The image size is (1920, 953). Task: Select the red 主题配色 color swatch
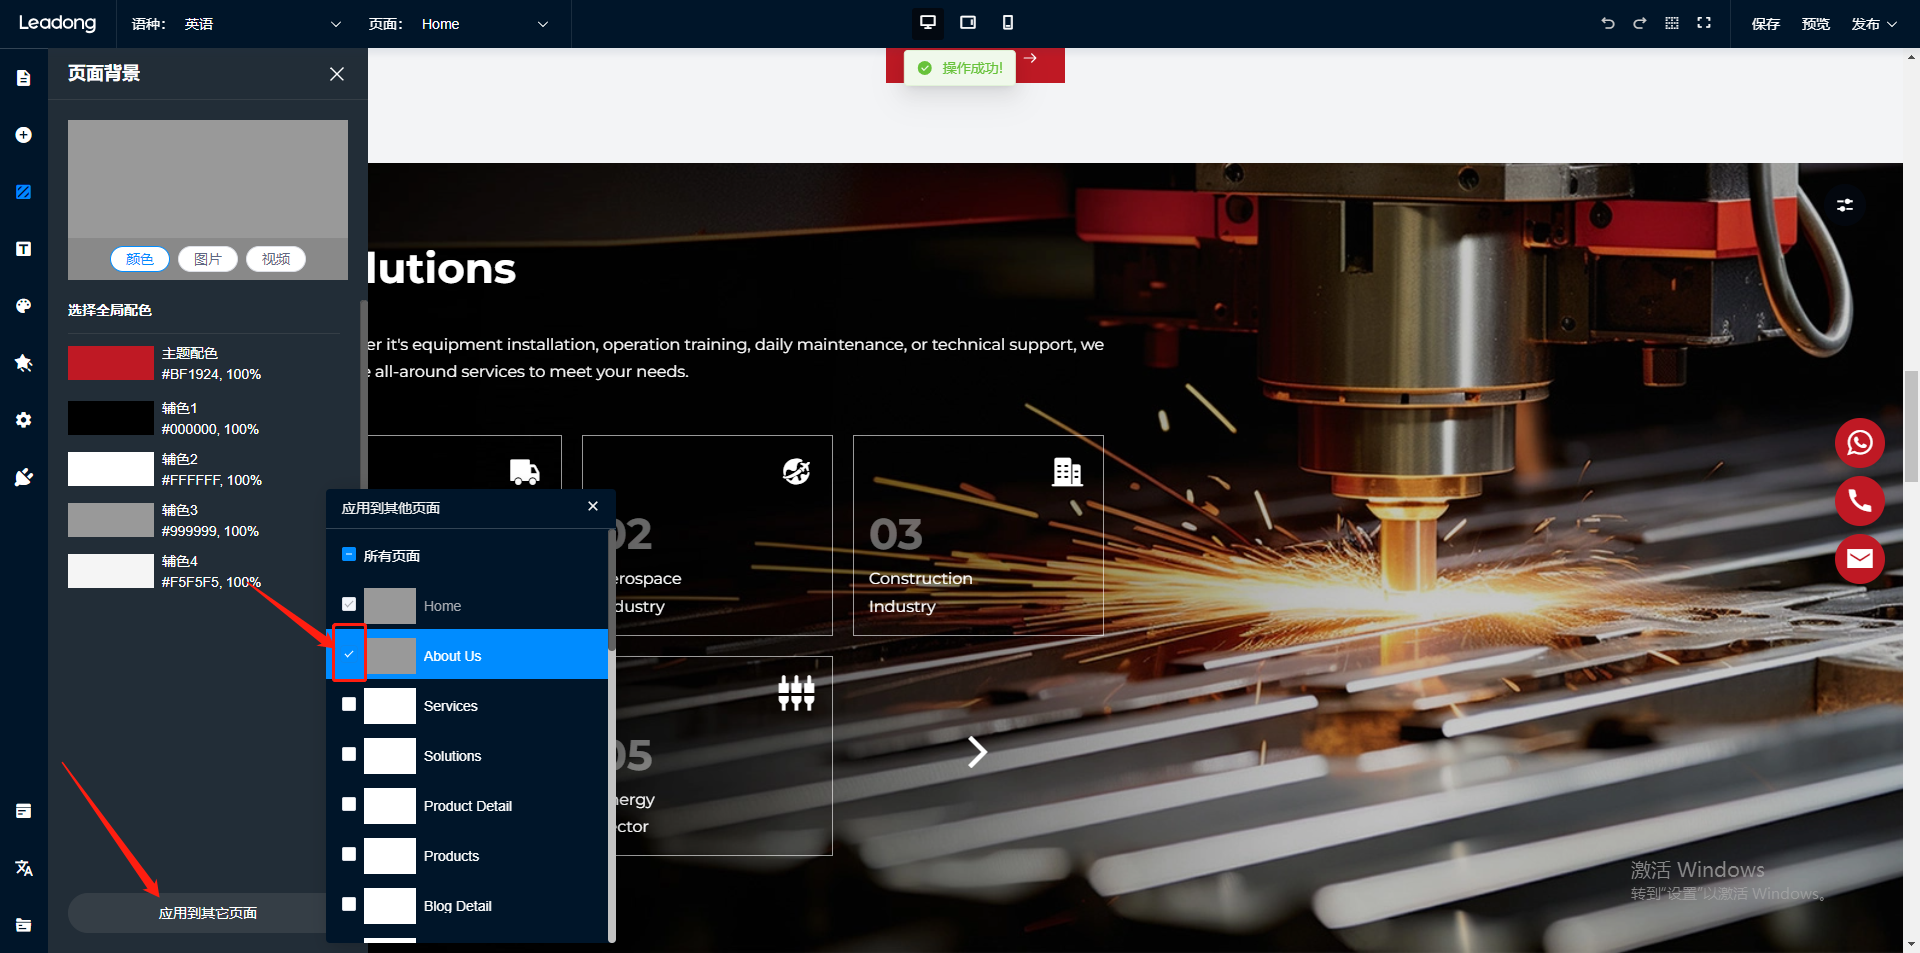(x=110, y=363)
